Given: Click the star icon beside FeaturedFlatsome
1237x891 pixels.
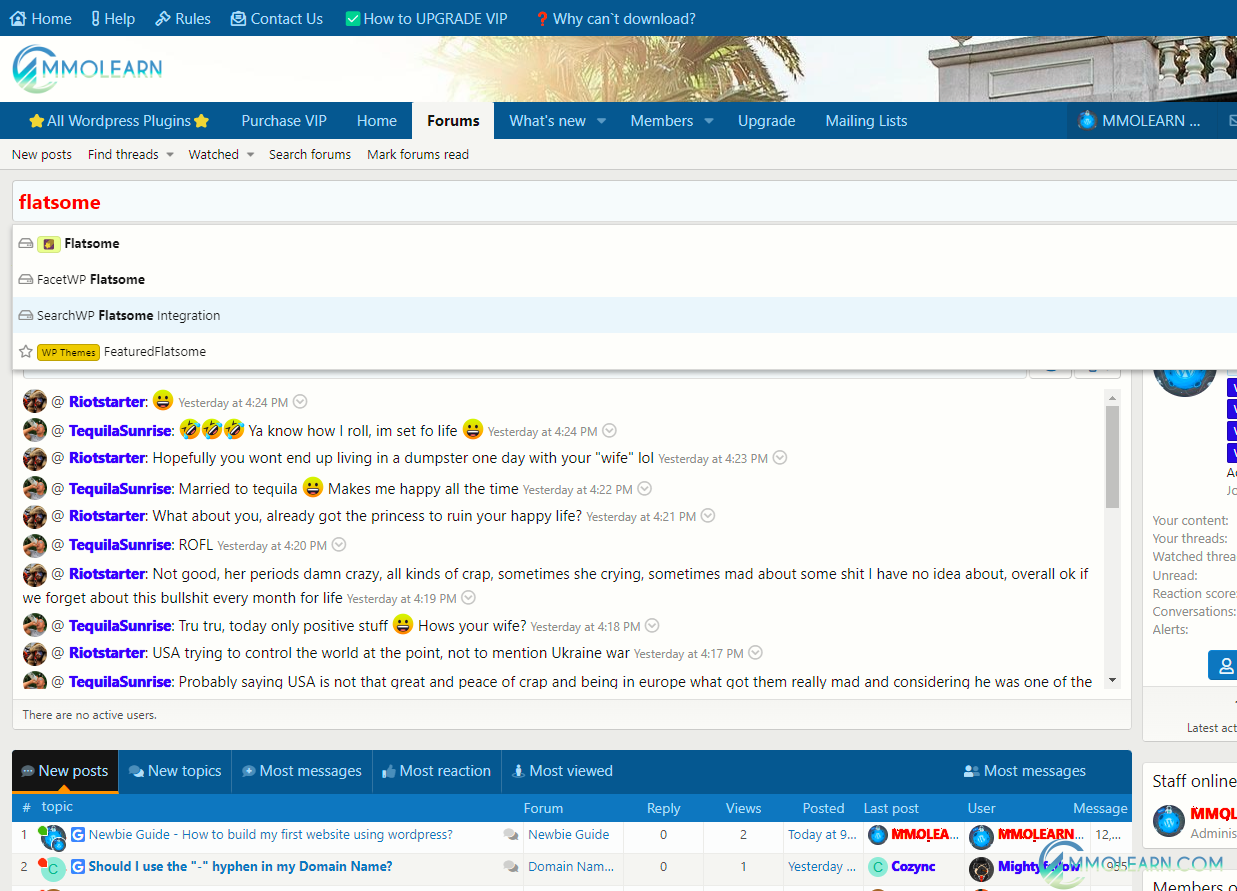Looking at the screenshot, I should pyautogui.click(x=26, y=351).
